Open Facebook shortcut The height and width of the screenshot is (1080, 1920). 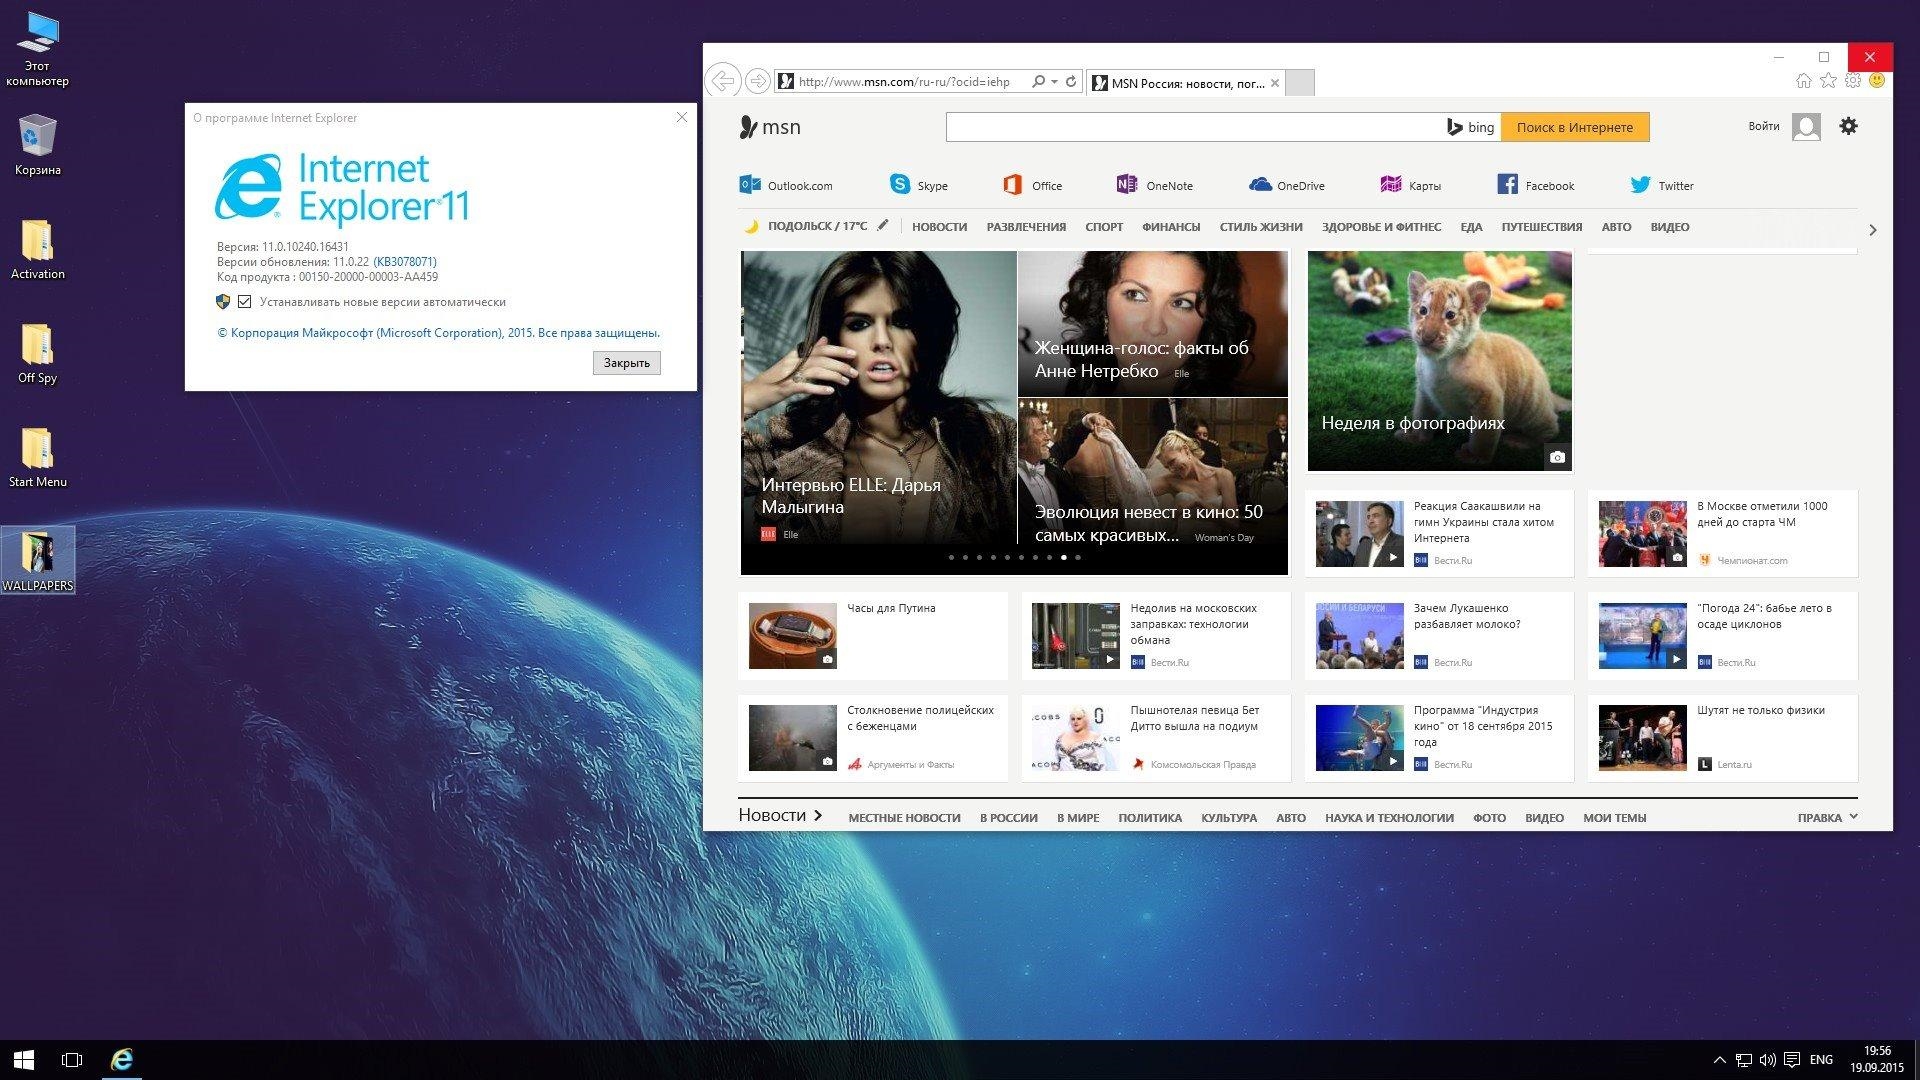(x=1536, y=185)
